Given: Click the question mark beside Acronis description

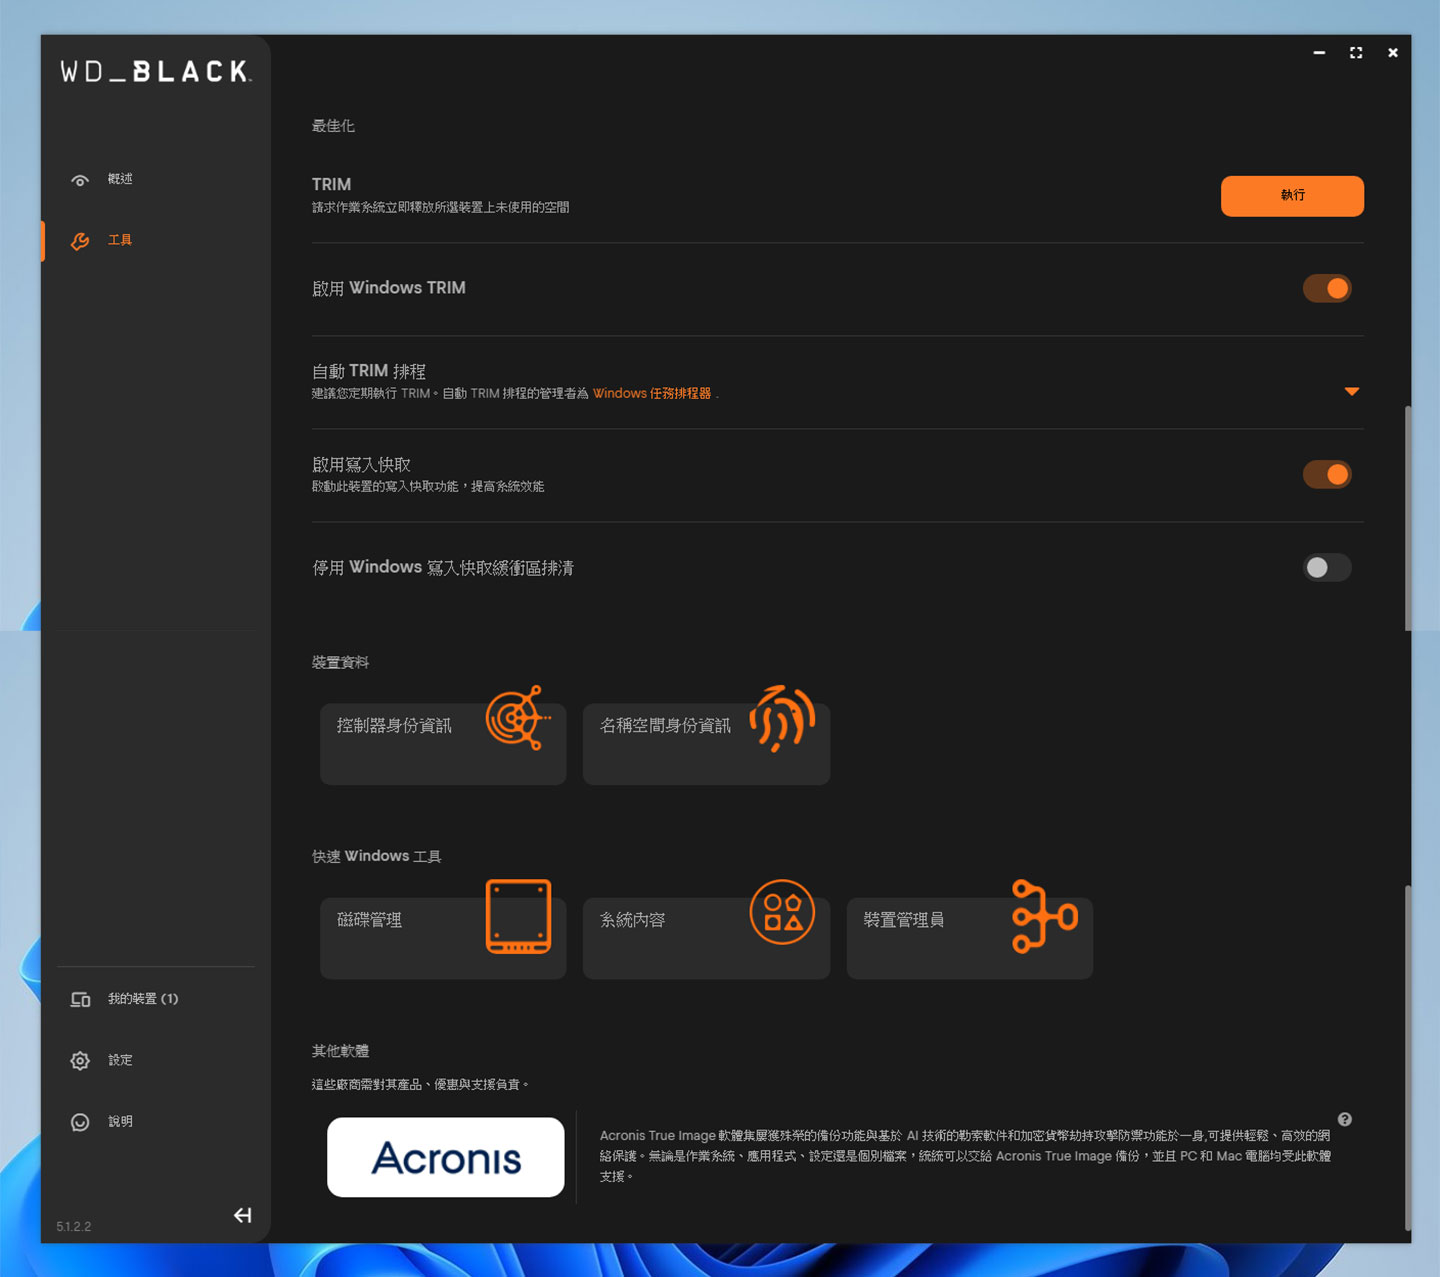Looking at the screenshot, I should click(x=1345, y=1120).
